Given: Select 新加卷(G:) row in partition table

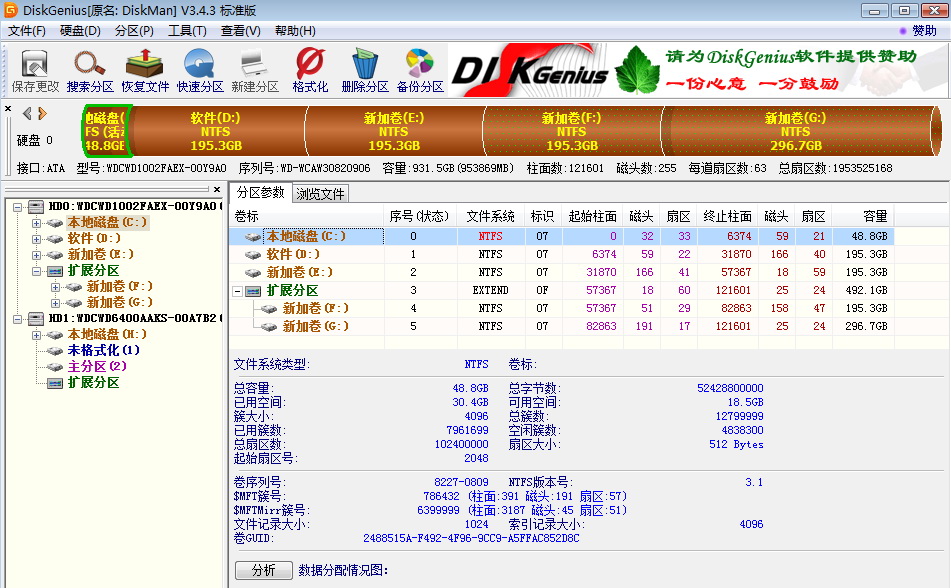Looking at the screenshot, I should (x=561, y=326).
